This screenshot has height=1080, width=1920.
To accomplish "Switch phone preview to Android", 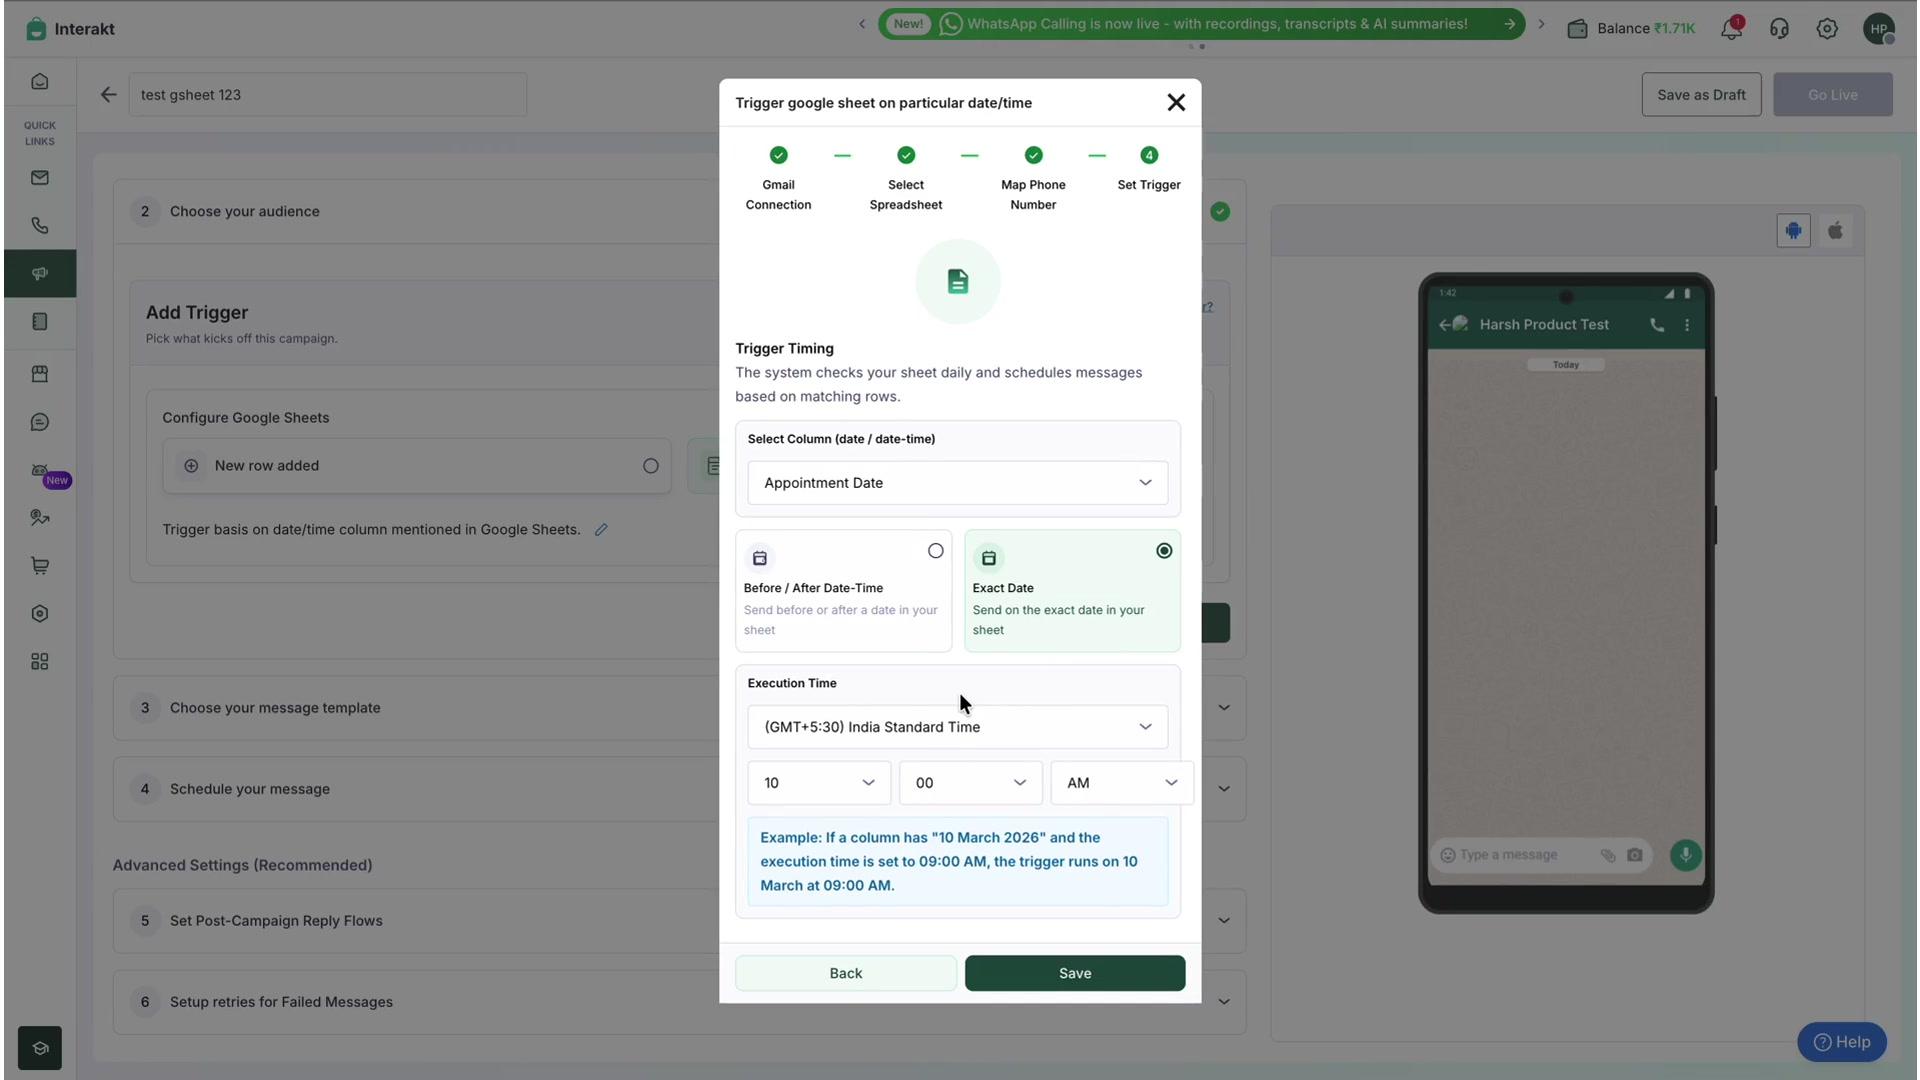I will (x=1793, y=231).
